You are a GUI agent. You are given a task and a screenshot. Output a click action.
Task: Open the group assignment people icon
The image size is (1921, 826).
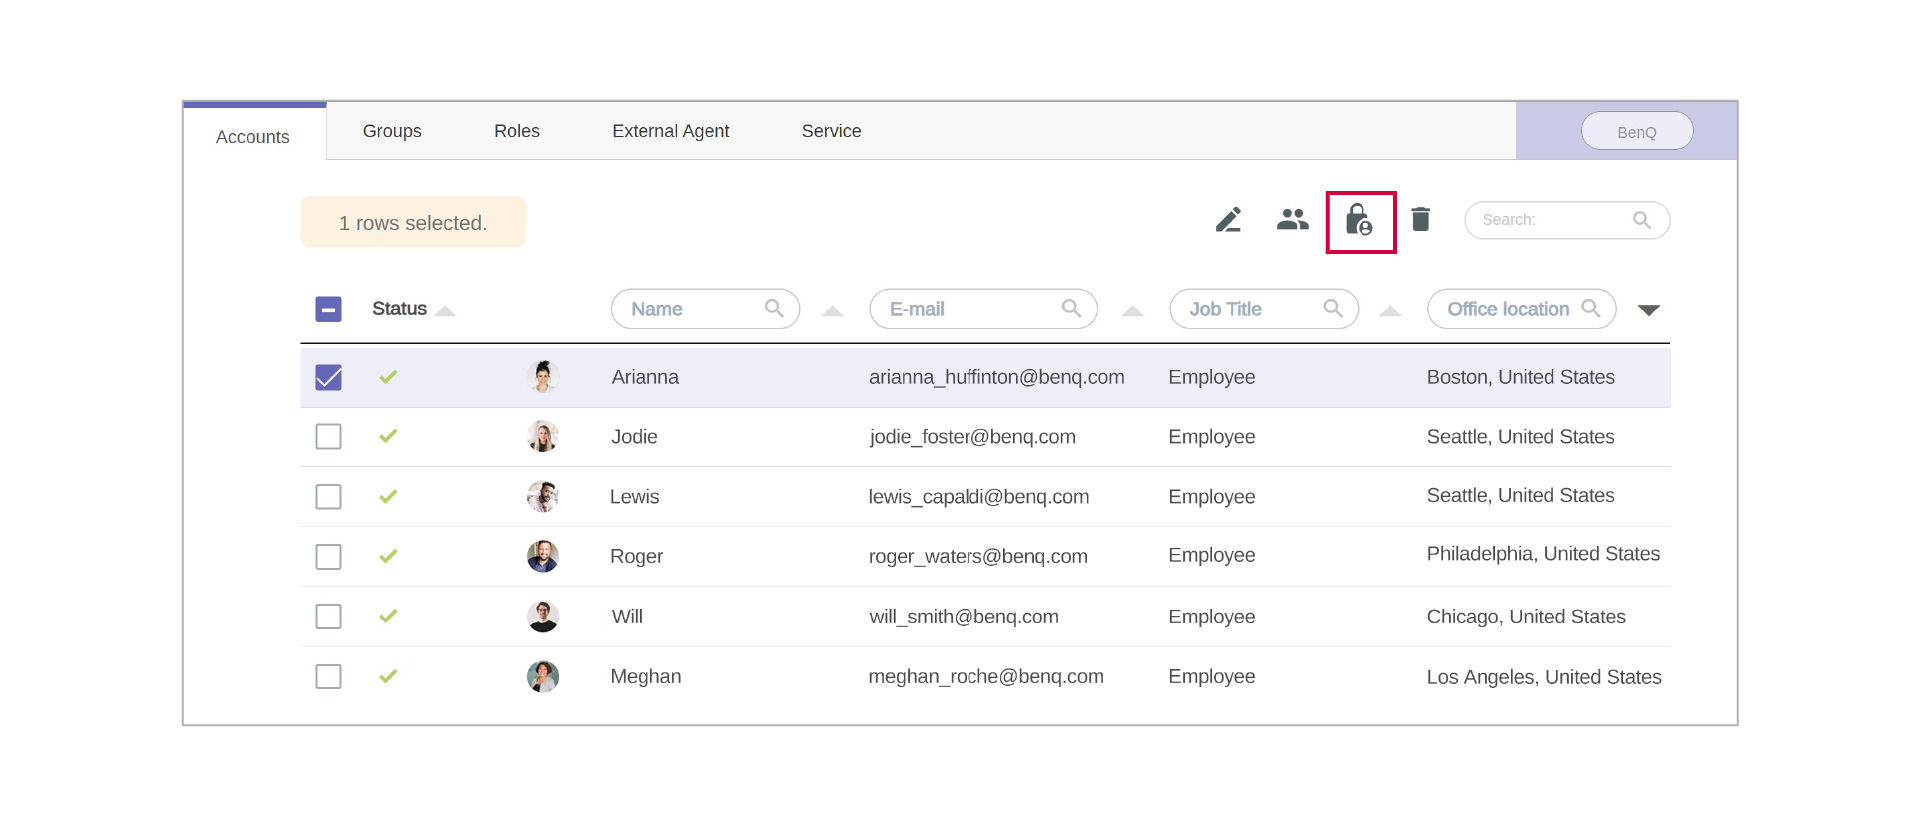pos(1292,220)
